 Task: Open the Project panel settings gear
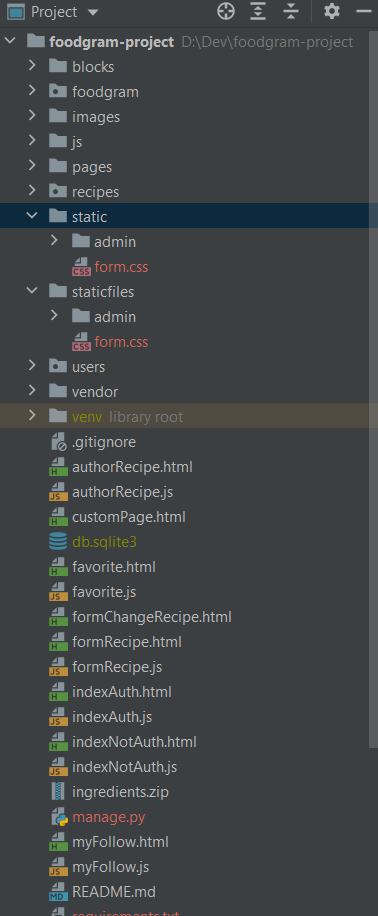coord(332,11)
